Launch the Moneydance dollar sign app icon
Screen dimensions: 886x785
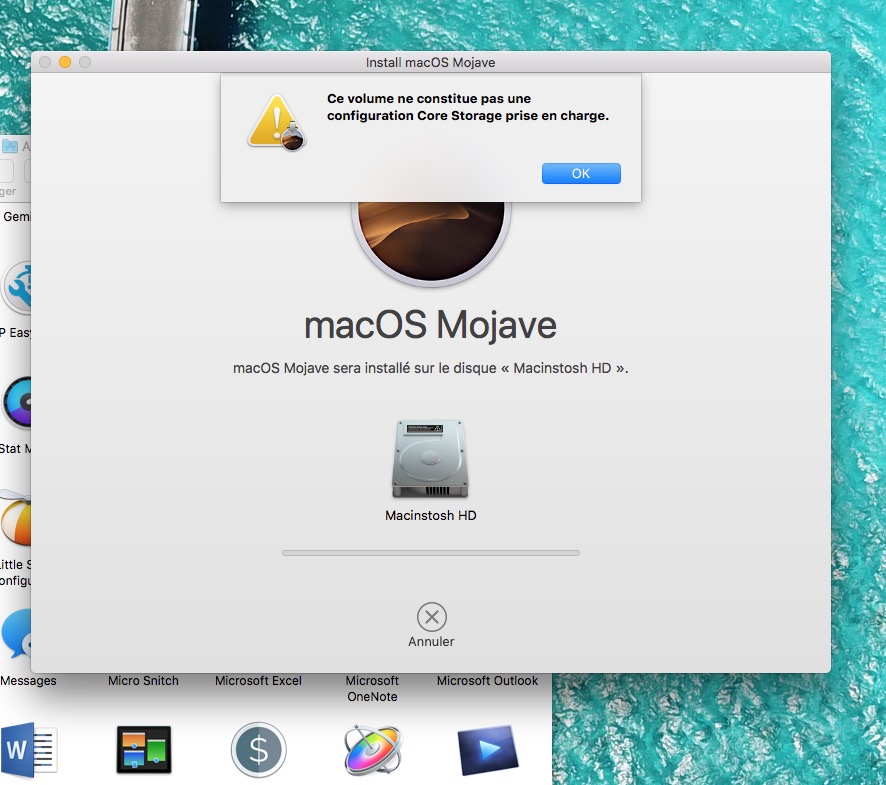click(259, 749)
